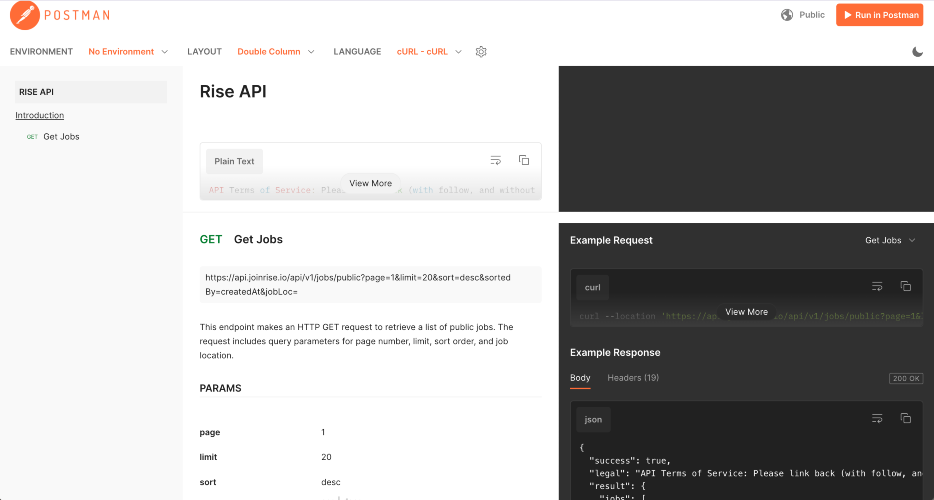Switch to the Headers (19) tab
Viewport: 934px width, 500px height.
click(633, 378)
